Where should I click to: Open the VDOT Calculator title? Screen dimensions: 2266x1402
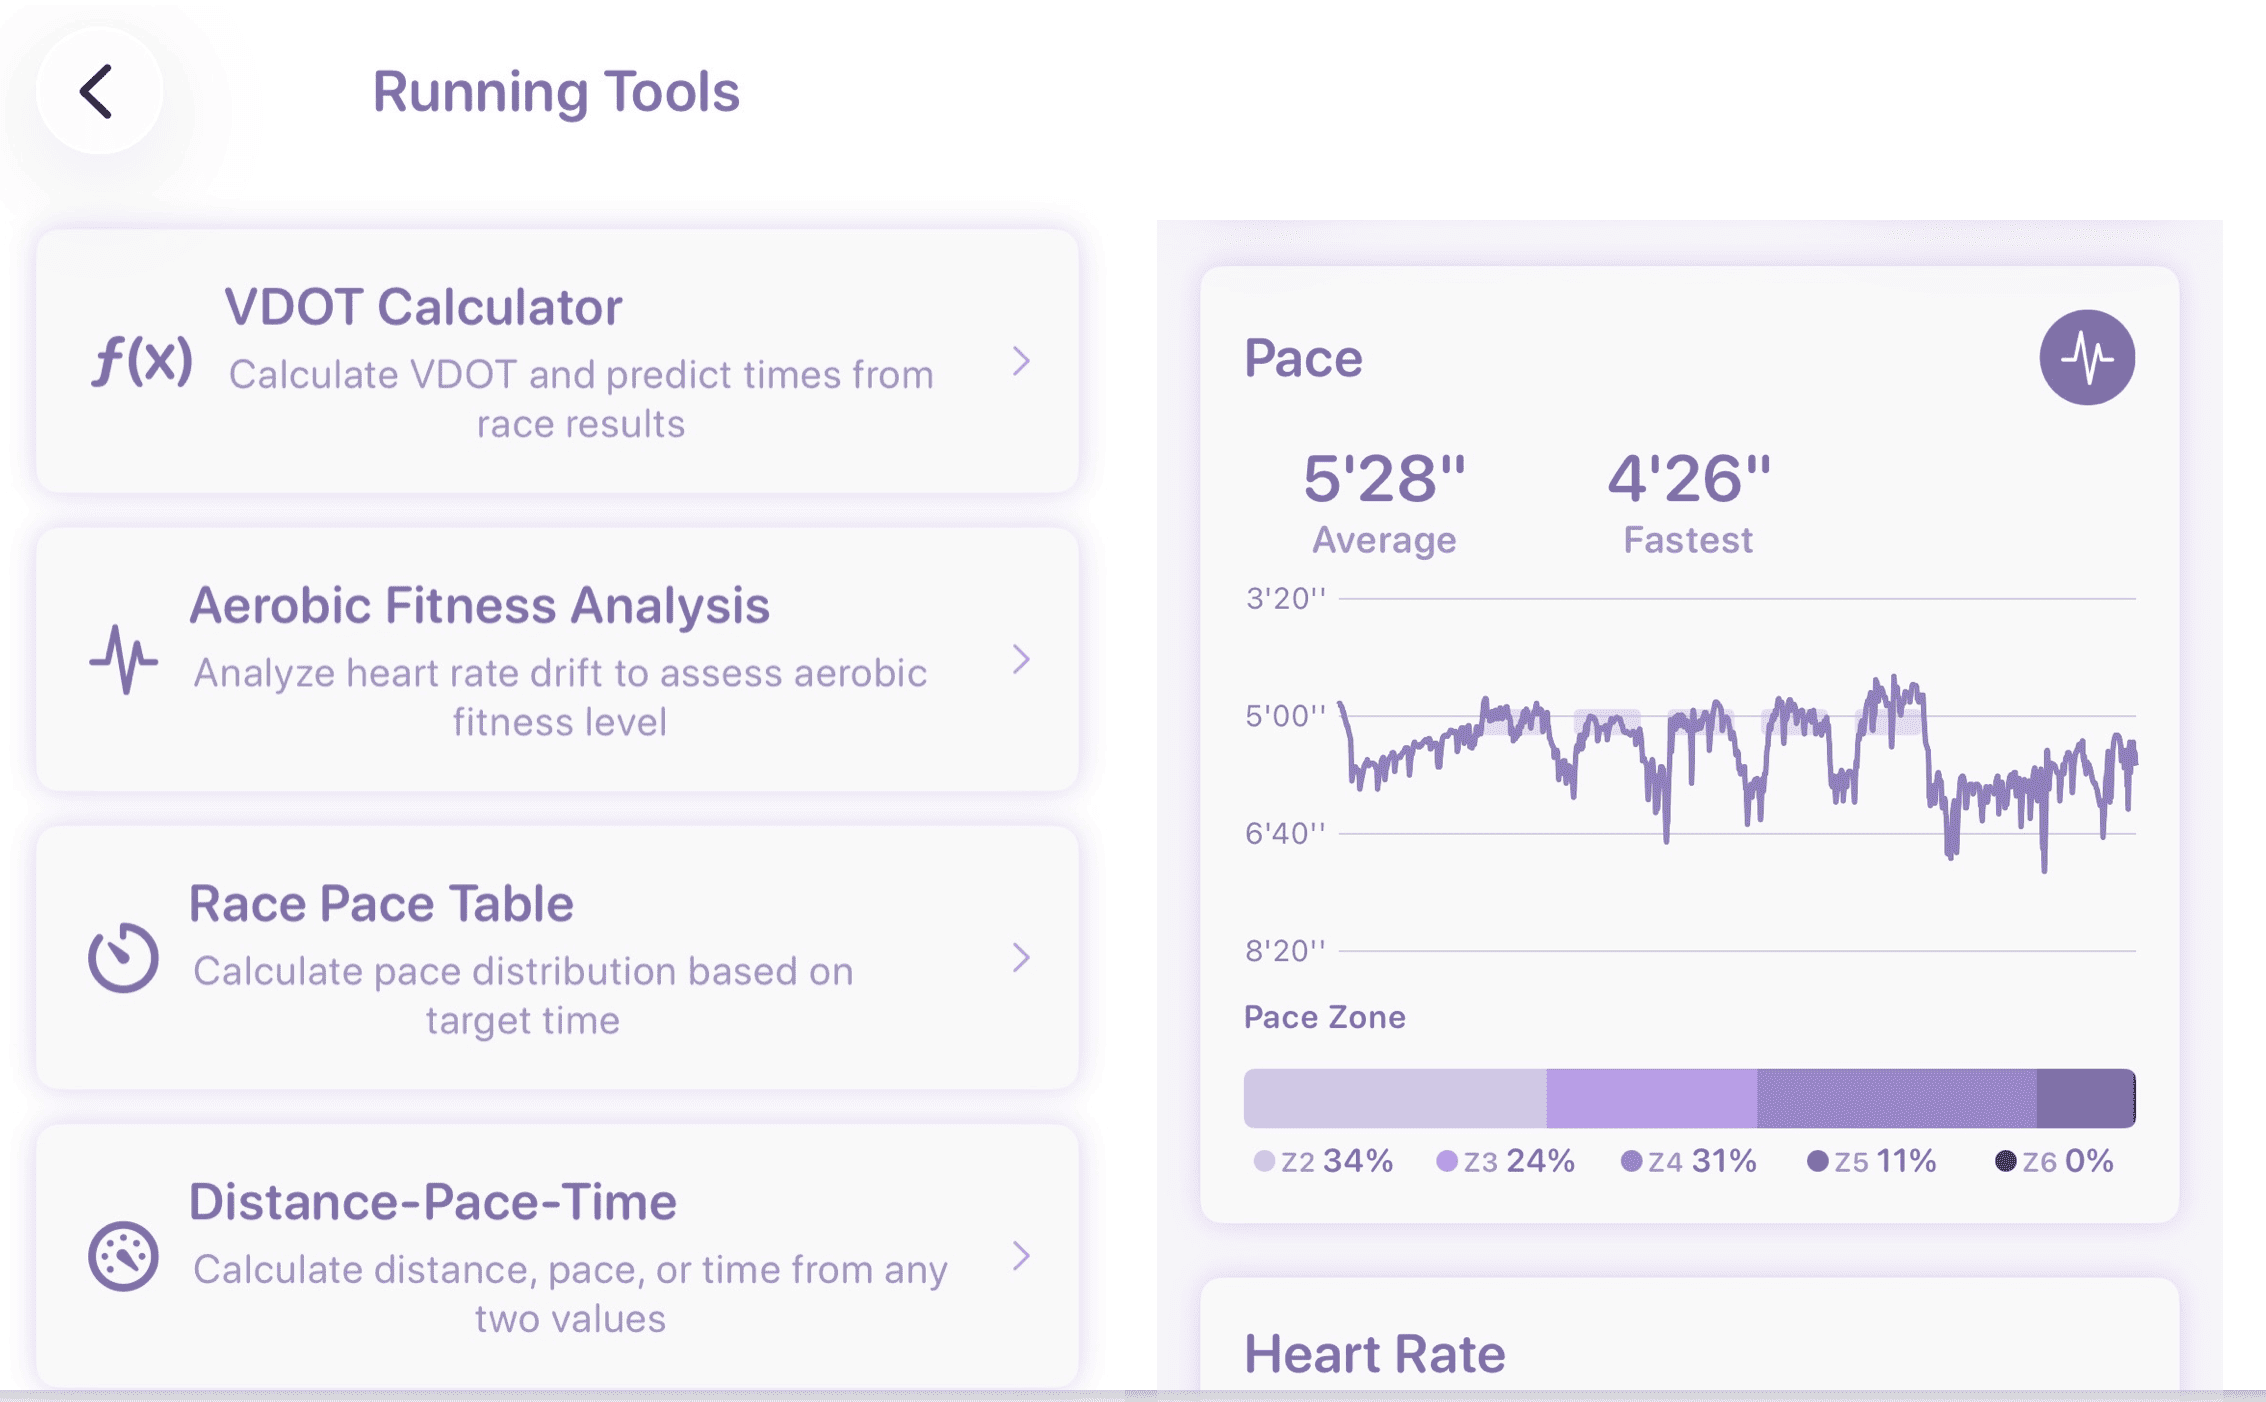pyautogui.click(x=423, y=307)
